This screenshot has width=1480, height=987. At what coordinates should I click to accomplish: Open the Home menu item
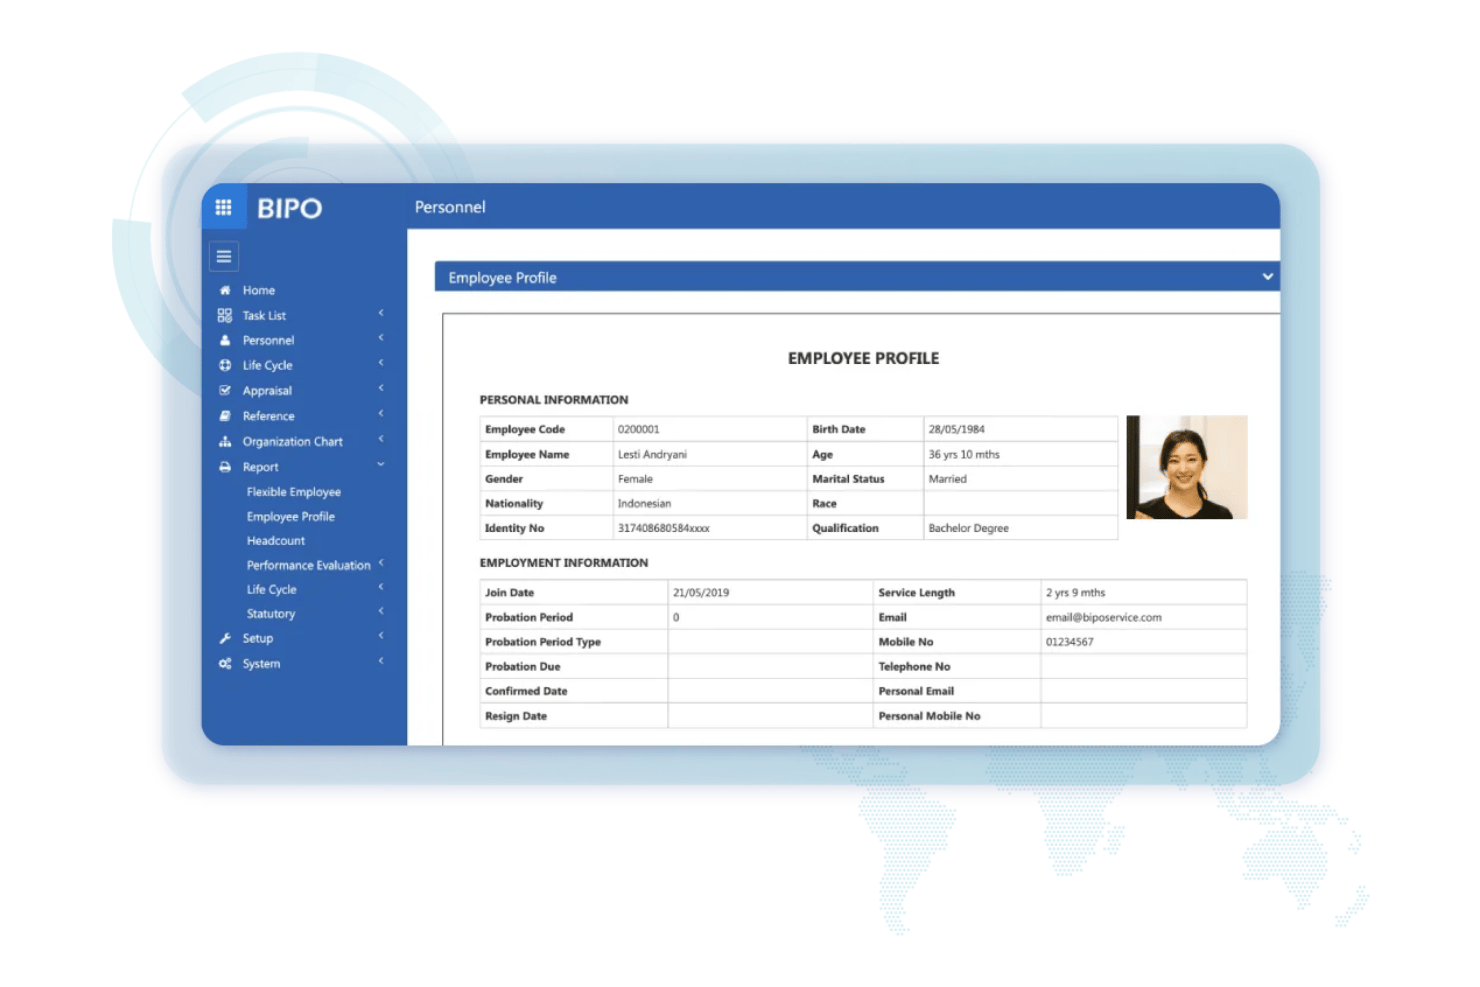point(259,290)
